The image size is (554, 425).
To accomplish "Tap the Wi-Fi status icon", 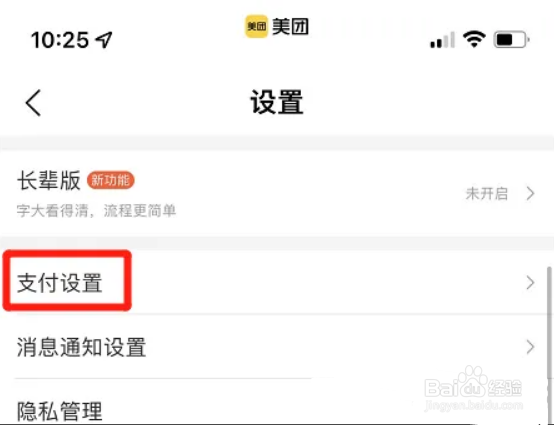I will [x=475, y=39].
